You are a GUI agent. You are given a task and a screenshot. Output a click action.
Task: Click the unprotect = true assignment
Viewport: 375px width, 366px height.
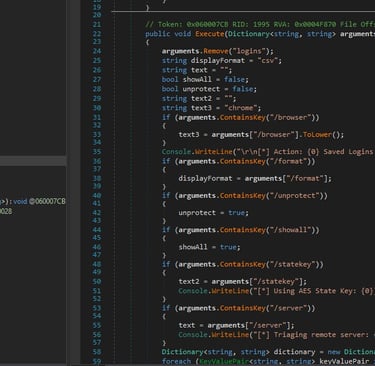pos(213,213)
